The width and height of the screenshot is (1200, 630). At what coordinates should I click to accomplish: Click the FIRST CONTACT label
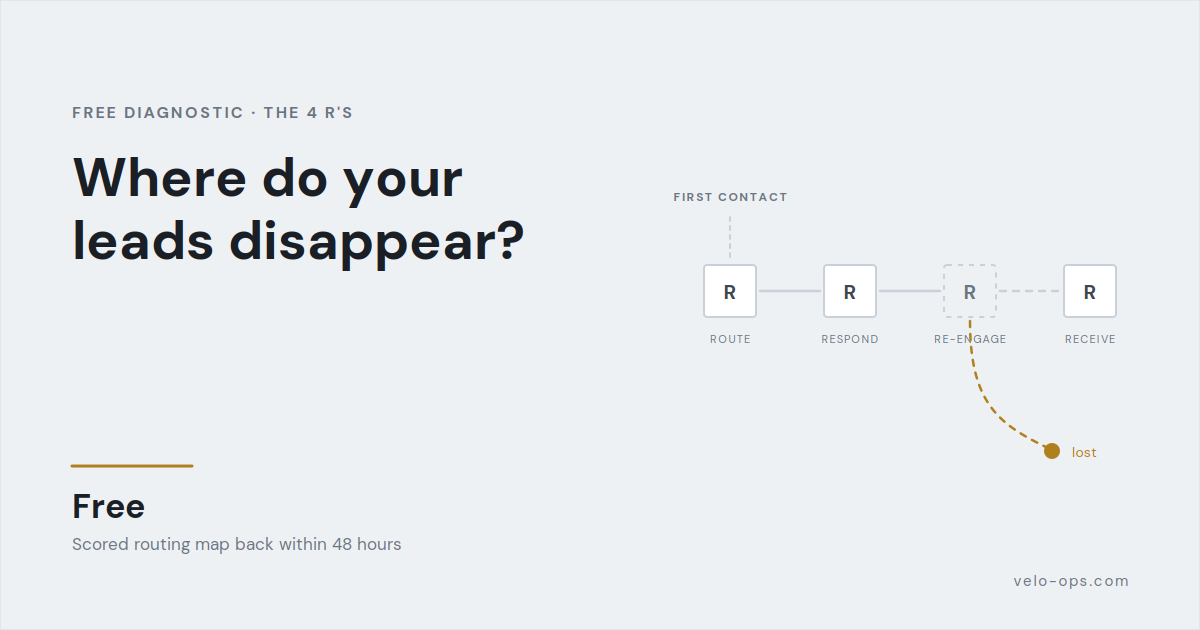730,197
